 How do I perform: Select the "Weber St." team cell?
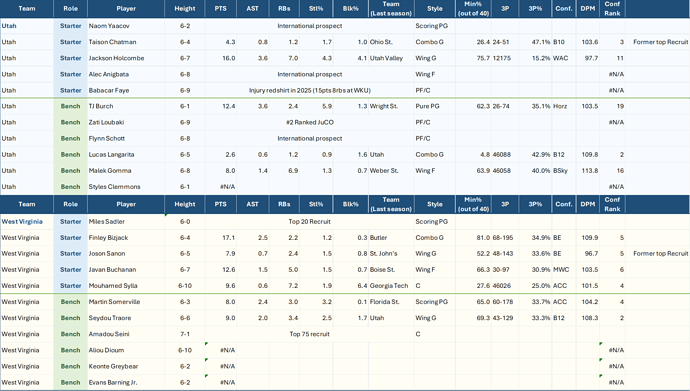[391, 171]
